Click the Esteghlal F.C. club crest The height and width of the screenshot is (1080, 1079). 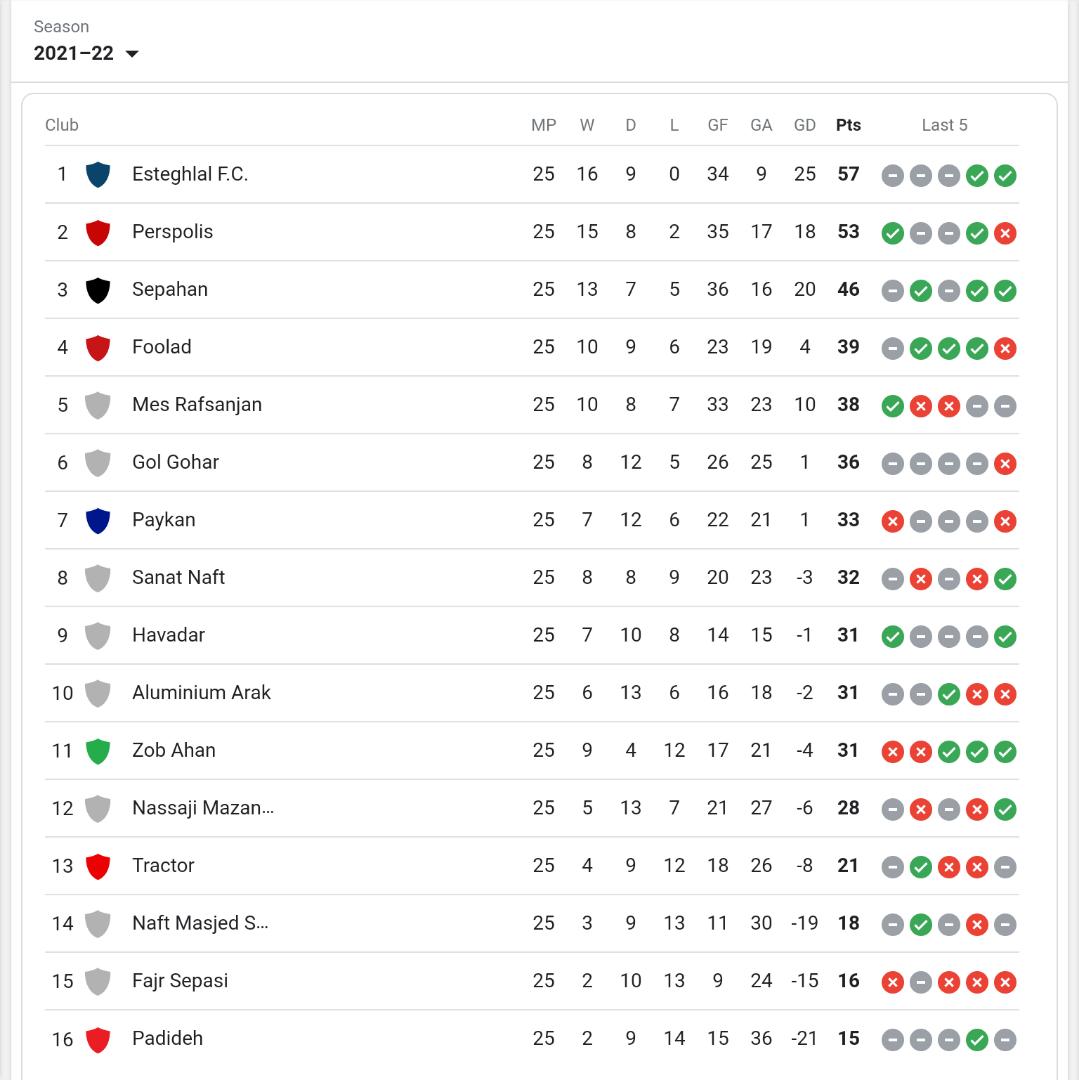tap(97, 175)
